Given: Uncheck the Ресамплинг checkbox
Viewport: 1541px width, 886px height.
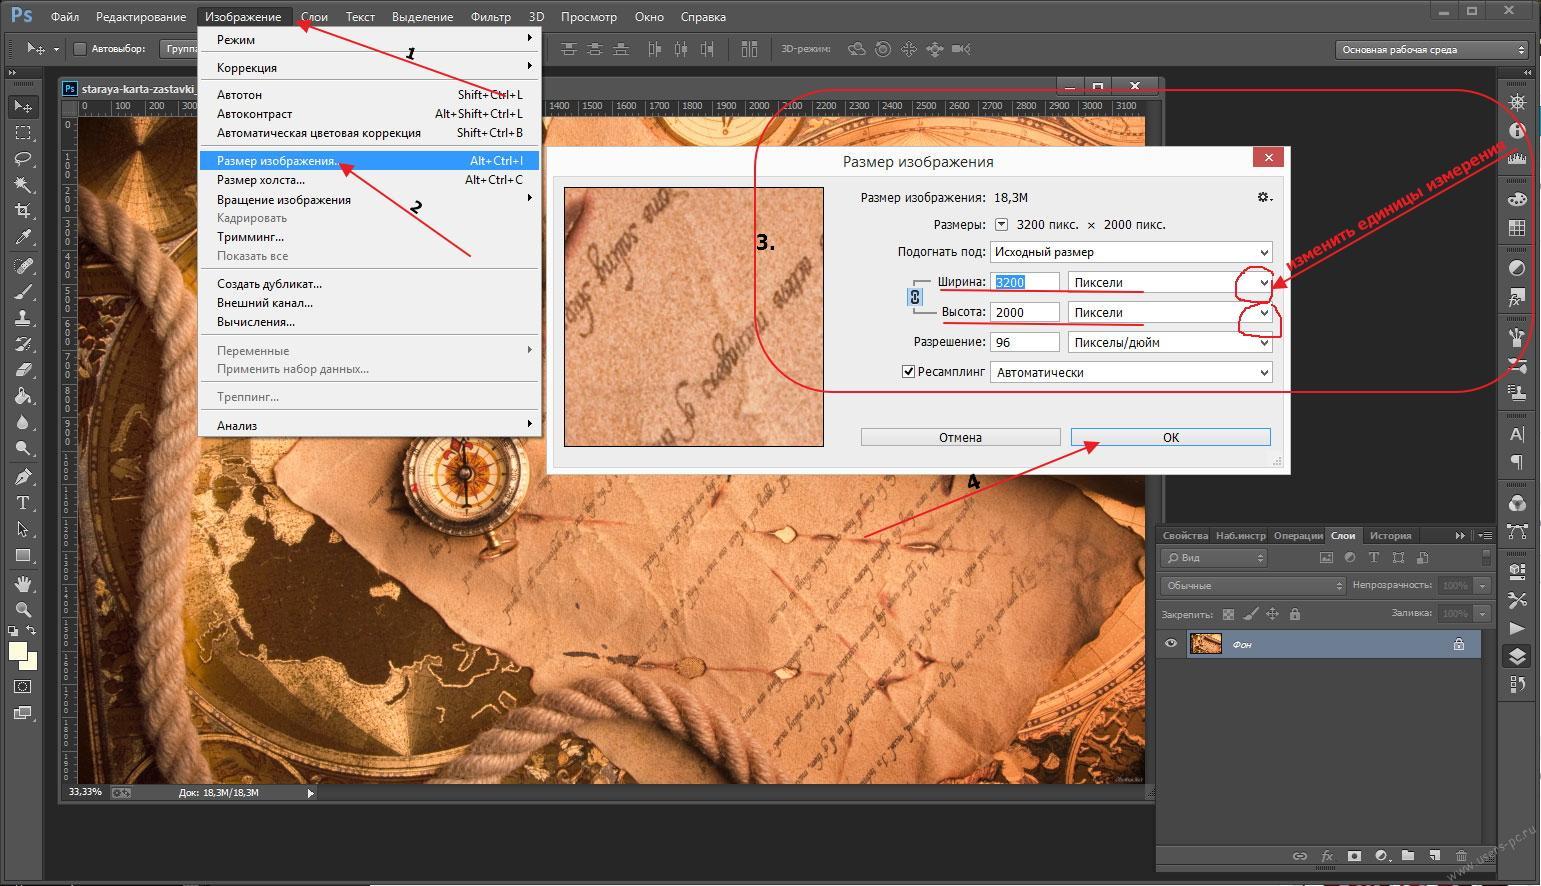Looking at the screenshot, I should [908, 372].
